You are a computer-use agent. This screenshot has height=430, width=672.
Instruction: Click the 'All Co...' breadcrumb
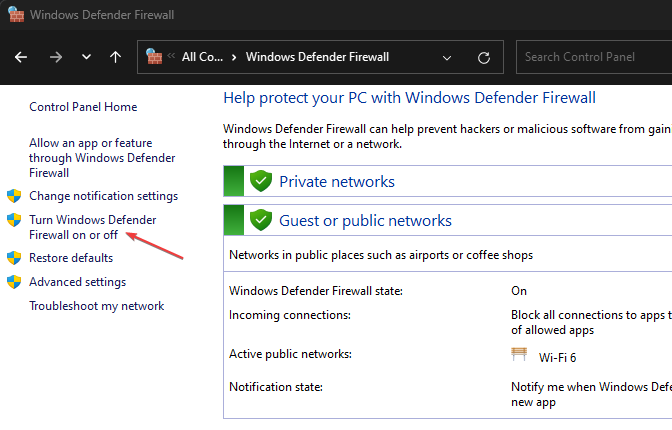click(202, 57)
